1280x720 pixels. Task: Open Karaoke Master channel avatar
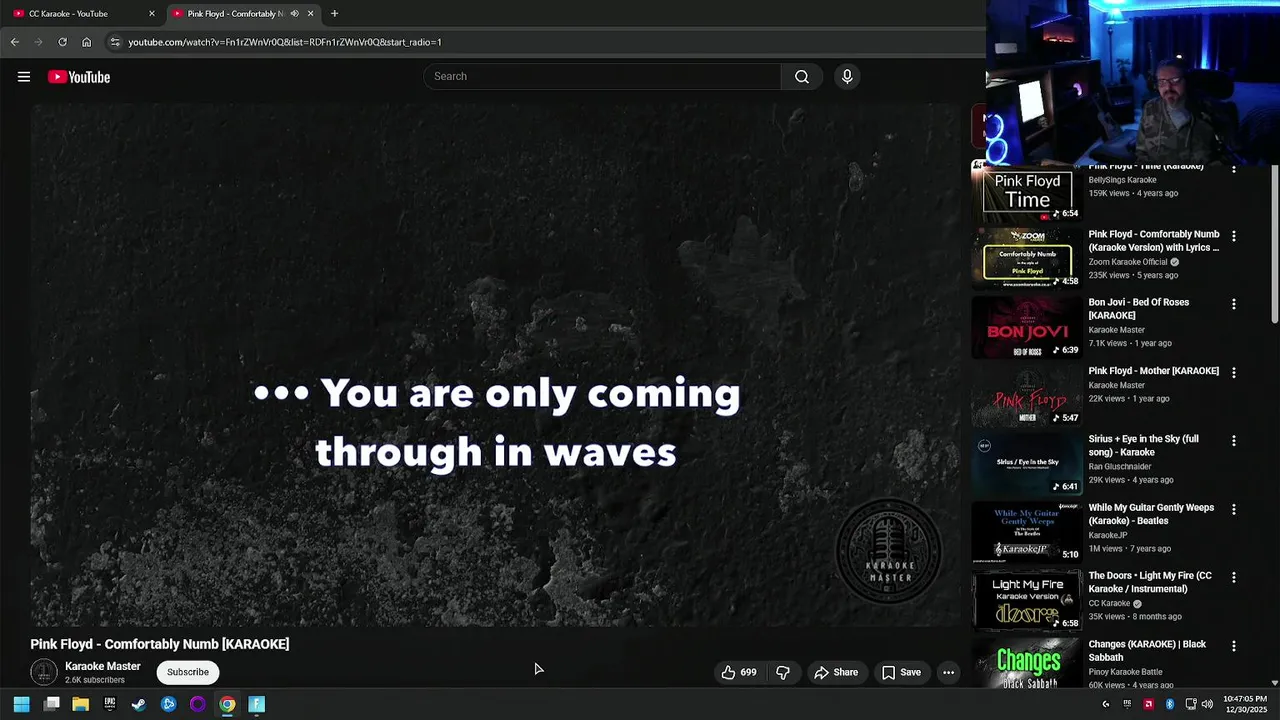44,672
